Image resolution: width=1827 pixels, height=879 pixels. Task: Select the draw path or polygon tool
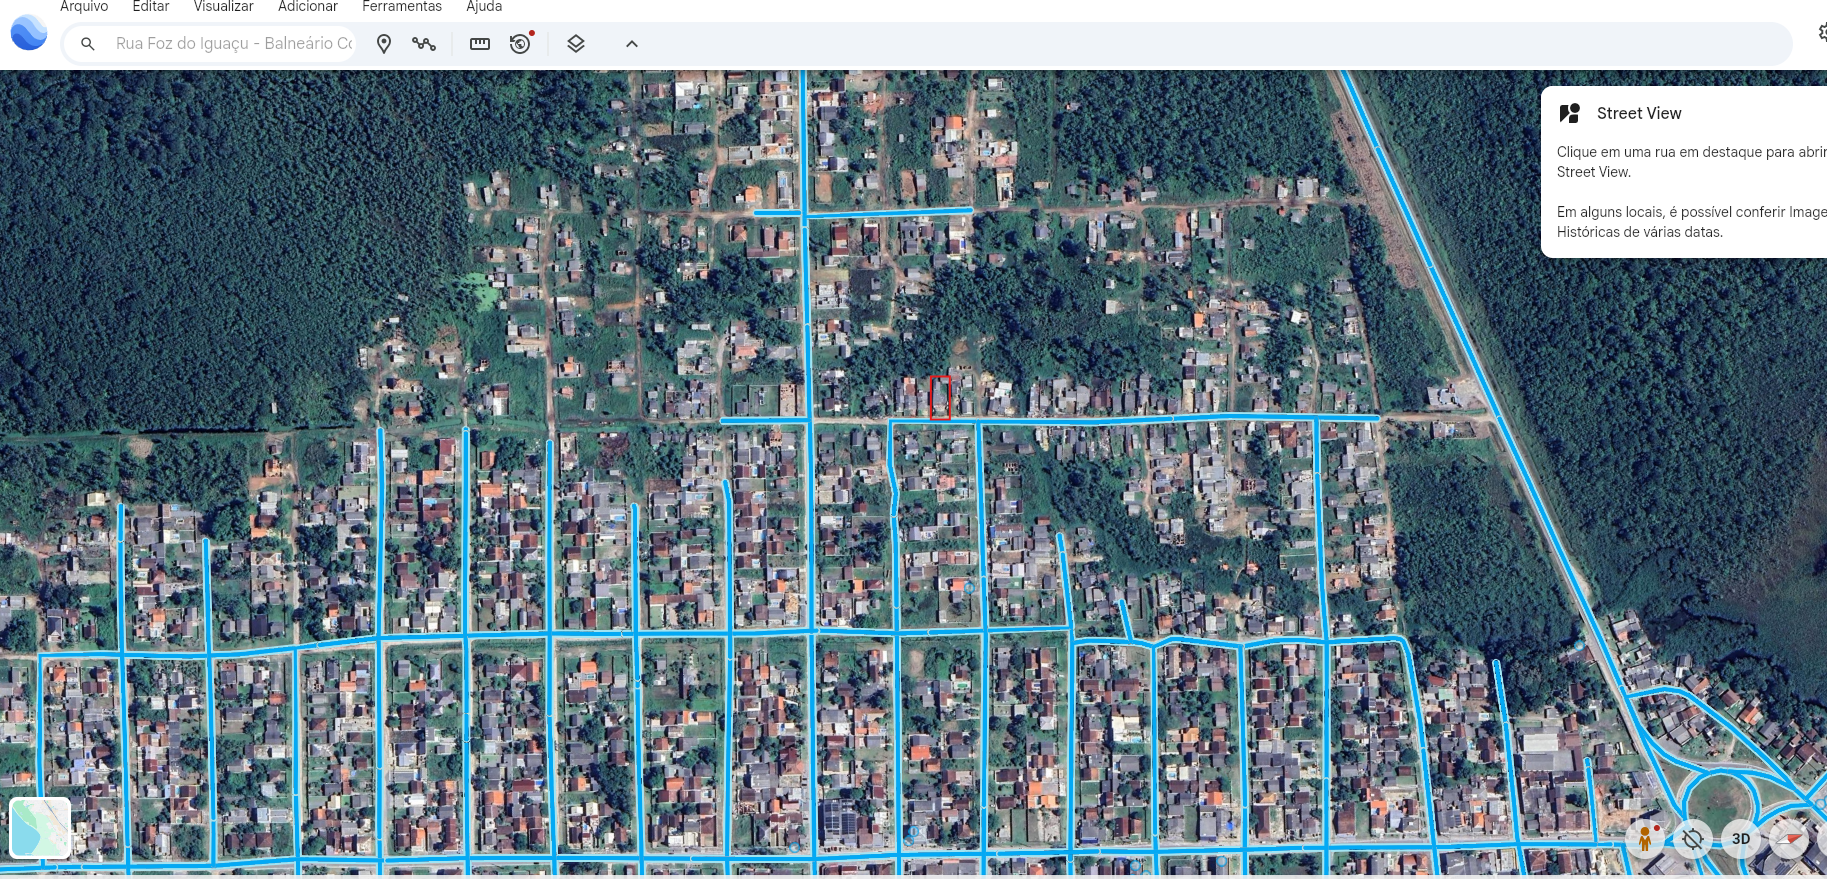424,44
